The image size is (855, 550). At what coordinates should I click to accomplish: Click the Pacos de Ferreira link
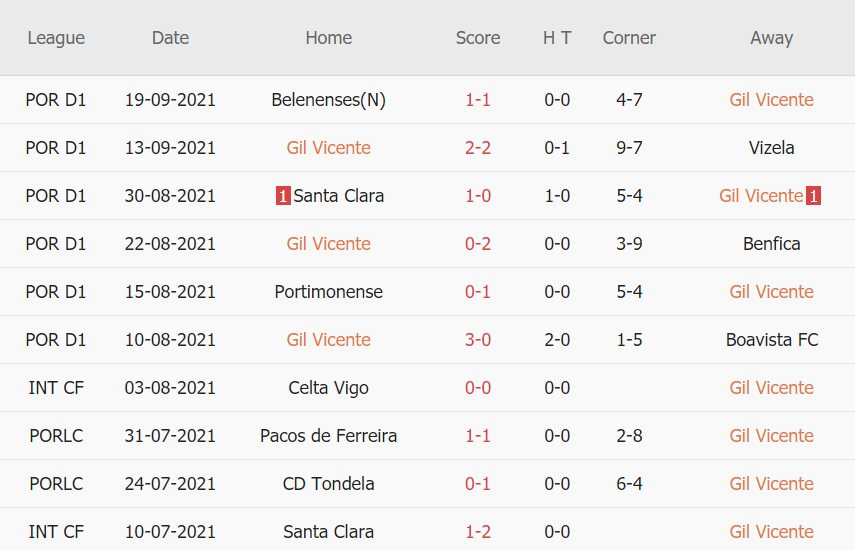tap(328, 436)
